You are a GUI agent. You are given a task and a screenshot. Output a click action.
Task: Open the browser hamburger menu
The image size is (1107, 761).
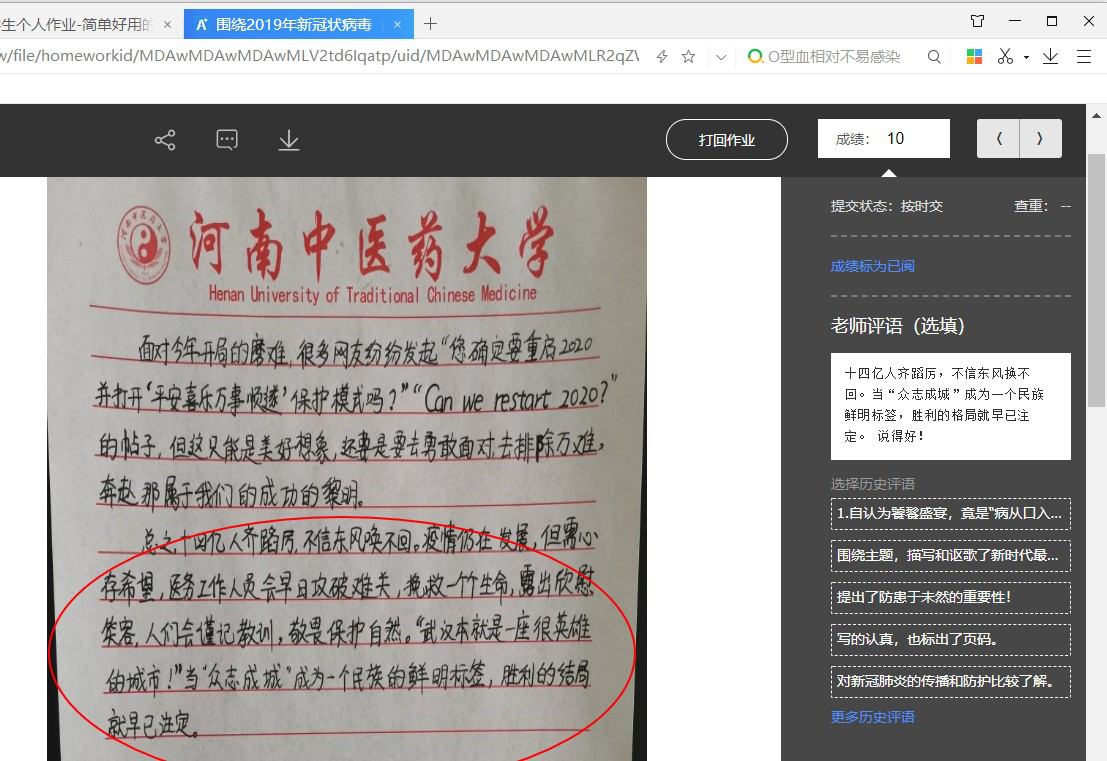pyautogui.click(x=1084, y=57)
